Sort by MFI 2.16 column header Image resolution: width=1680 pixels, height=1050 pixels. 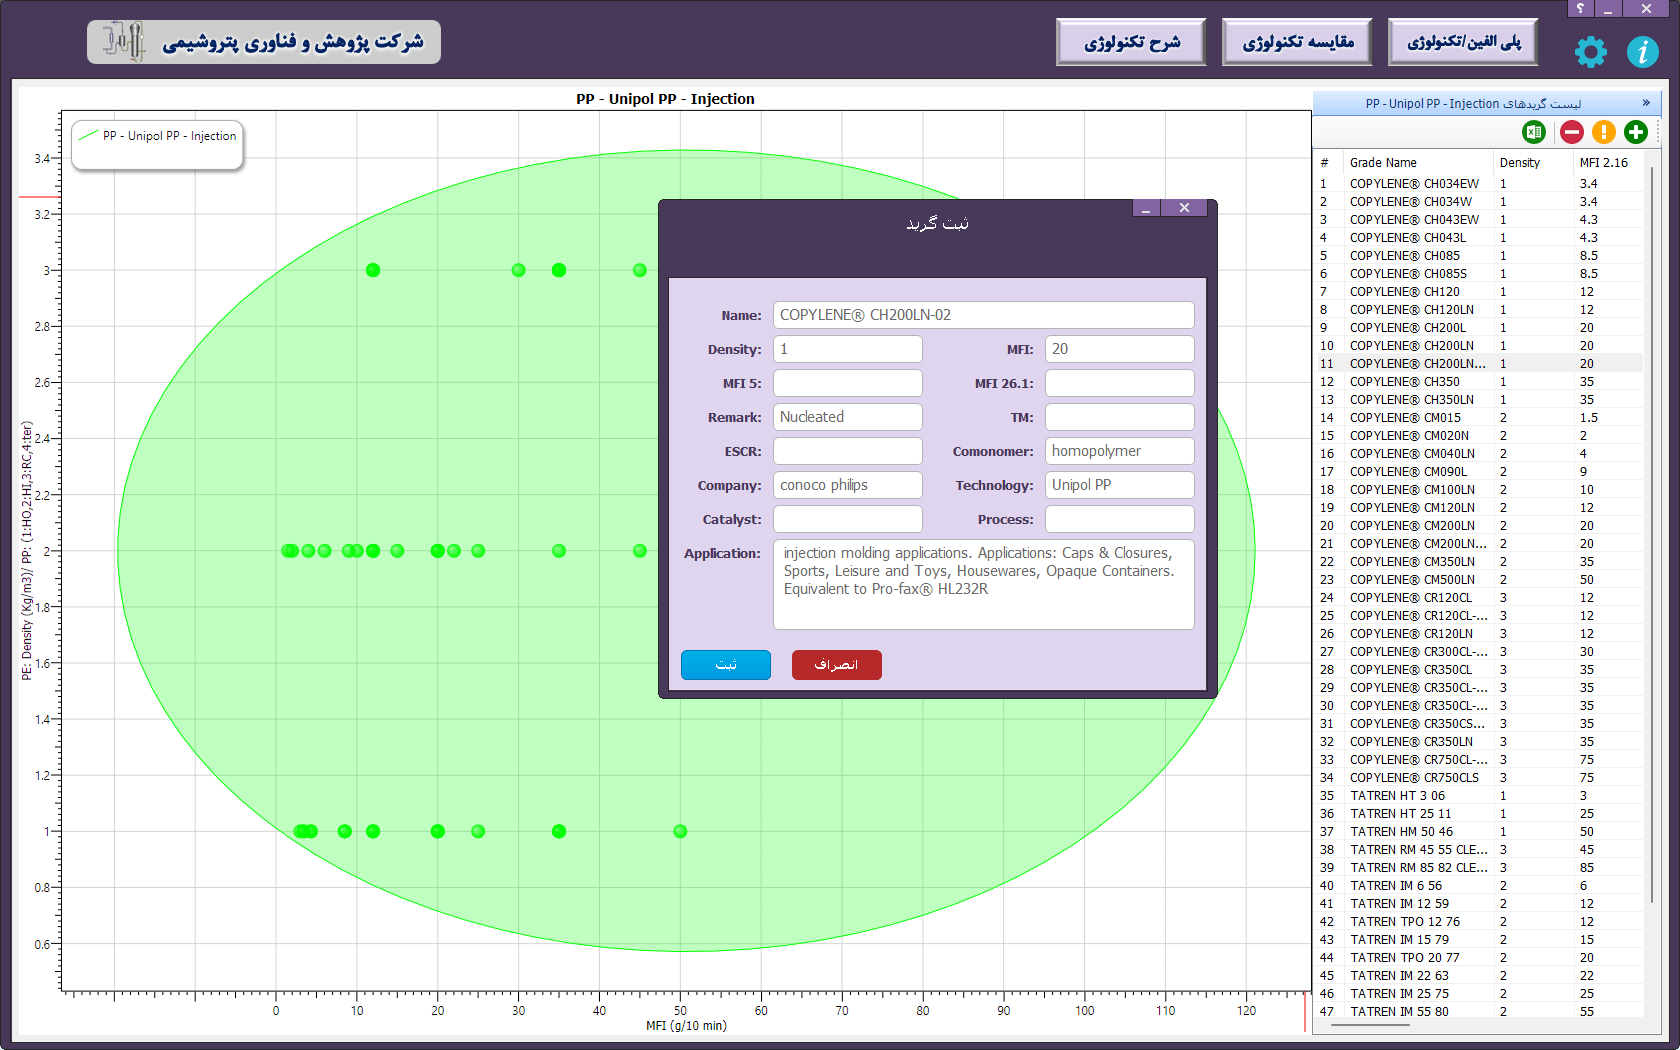coord(1608,163)
